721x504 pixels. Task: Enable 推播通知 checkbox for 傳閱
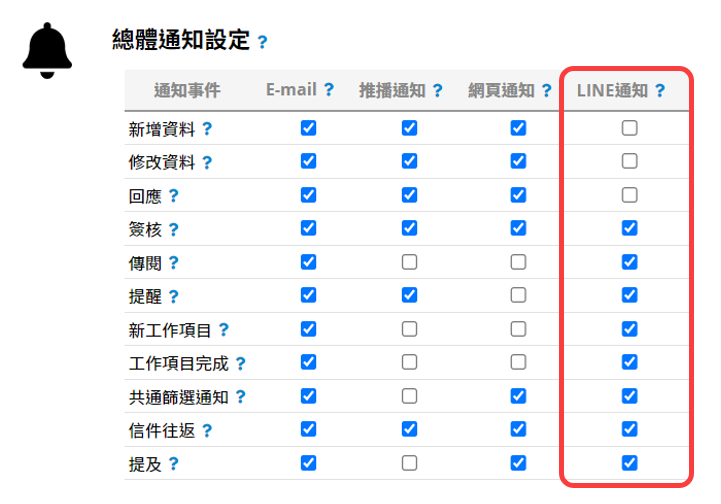(409, 262)
